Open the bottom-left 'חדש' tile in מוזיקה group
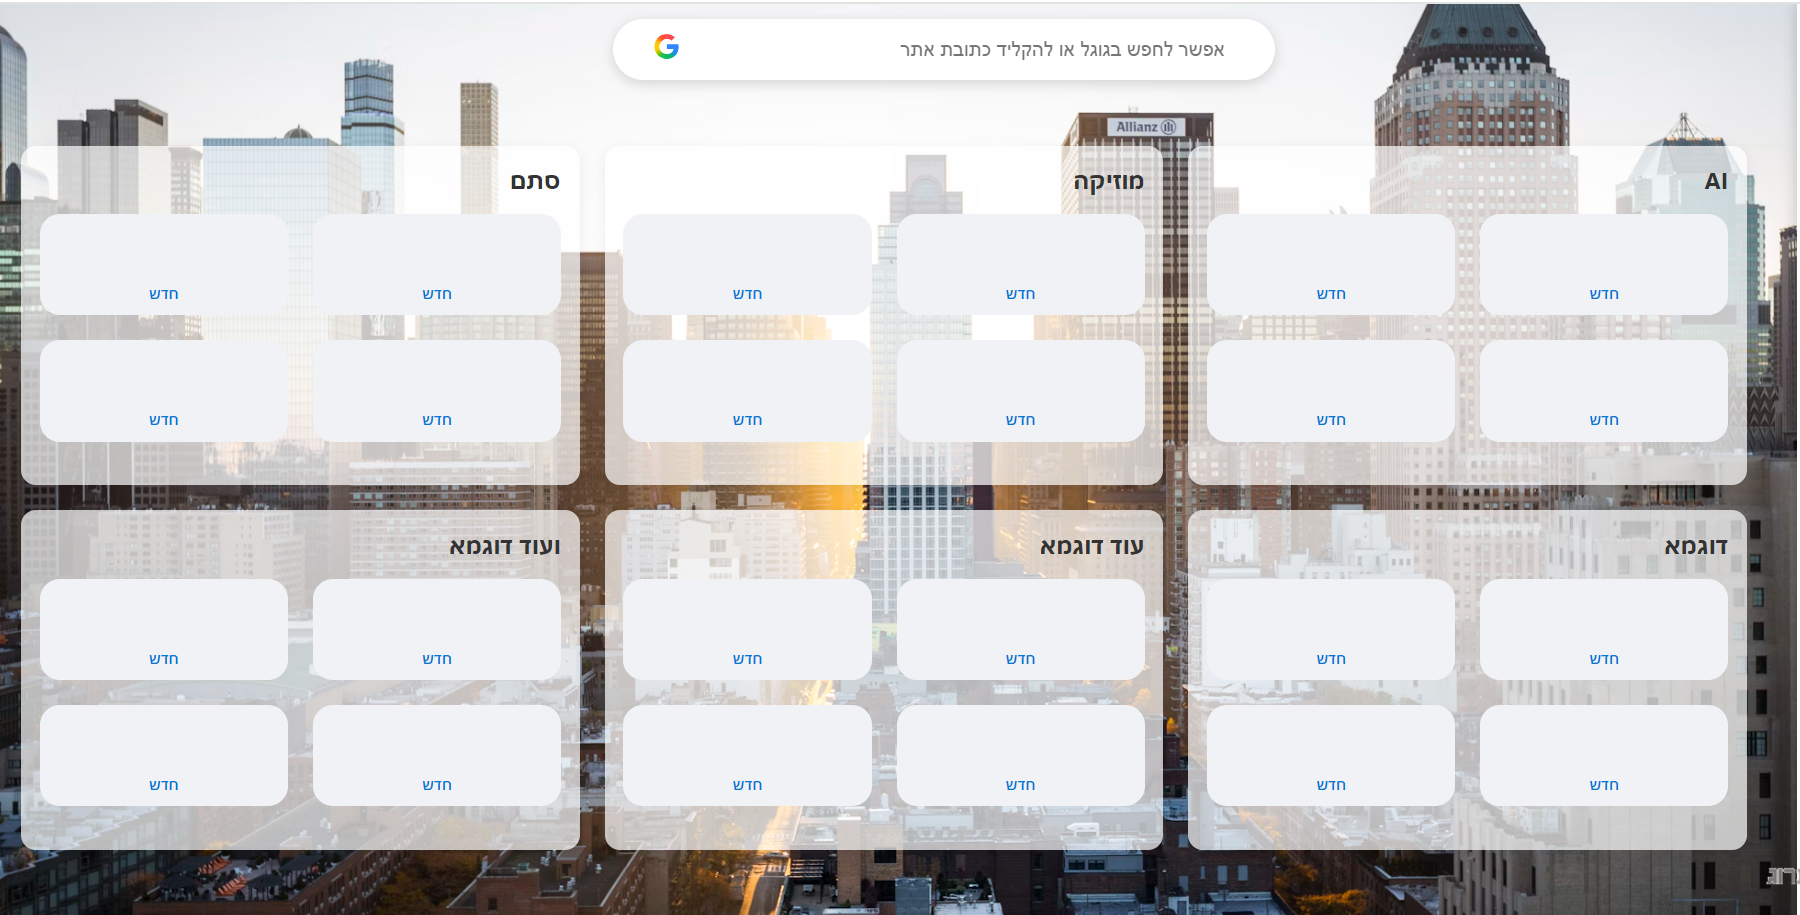 tap(747, 391)
